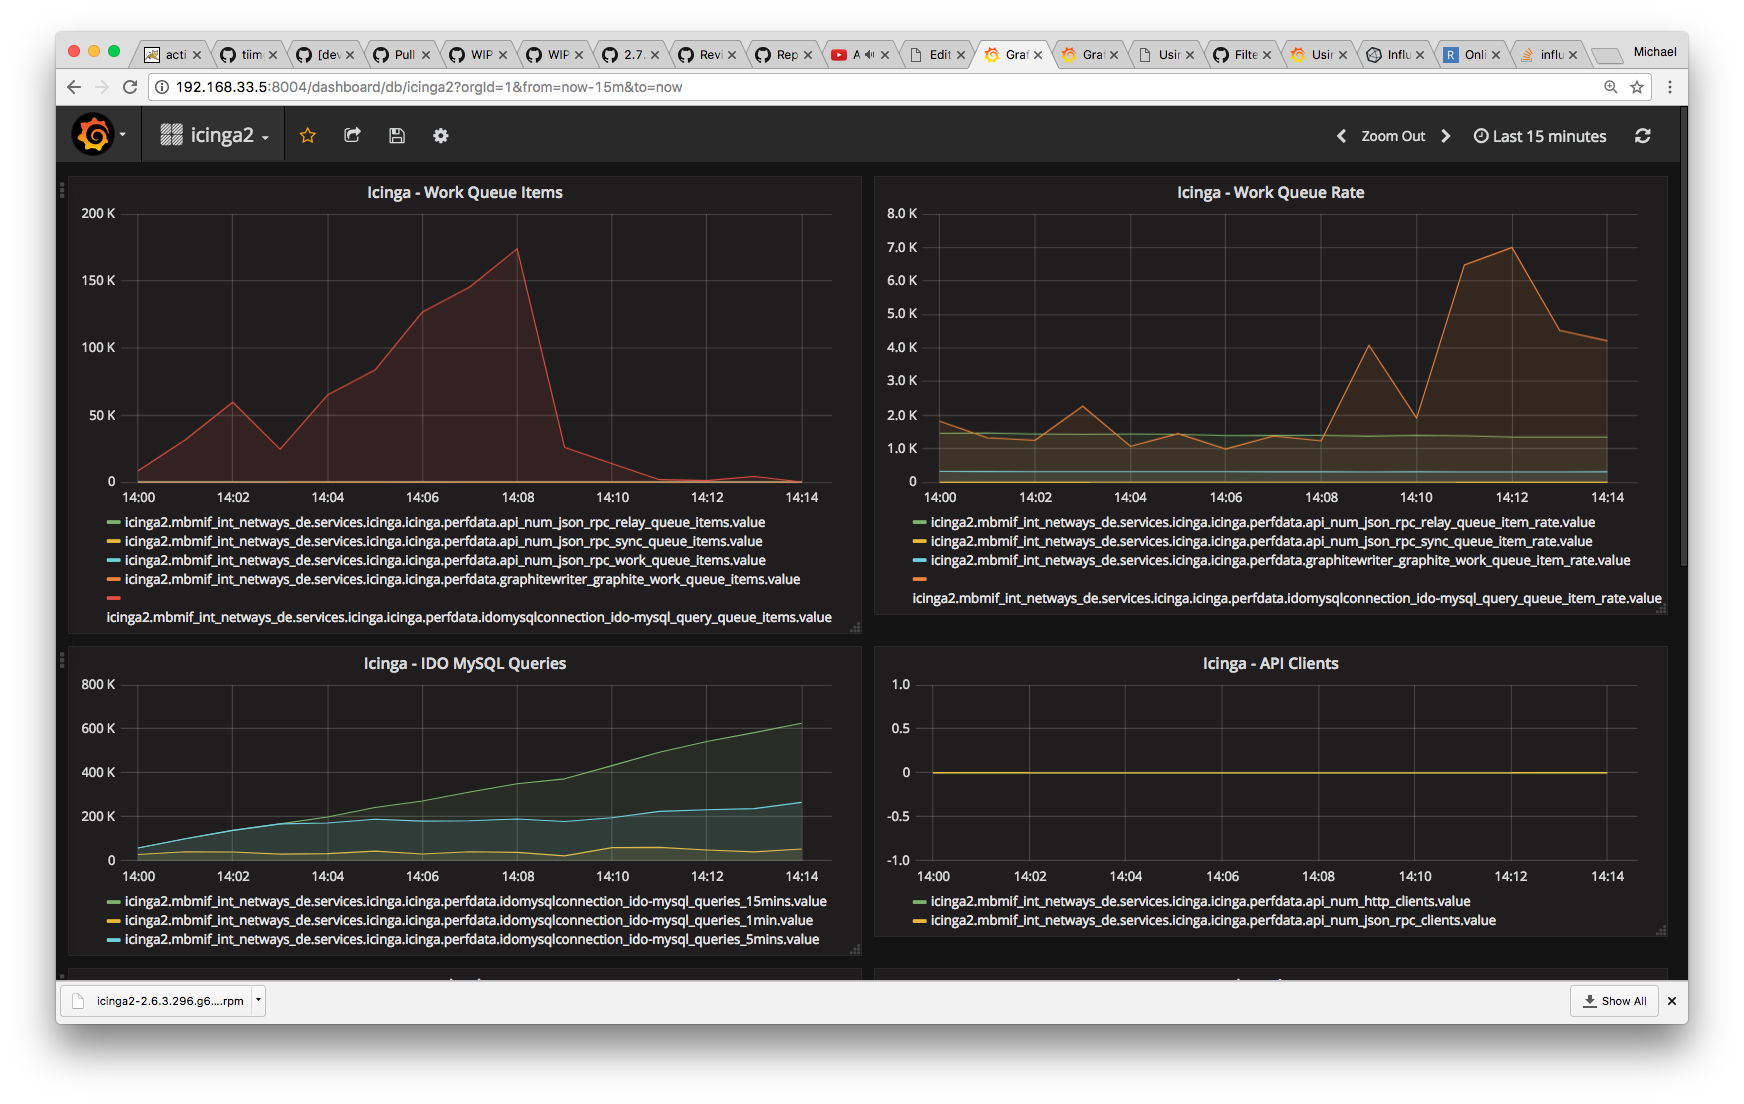Viewport: 1744px width, 1104px height.
Task: Go back in browser history
Action: pyautogui.click(x=73, y=87)
